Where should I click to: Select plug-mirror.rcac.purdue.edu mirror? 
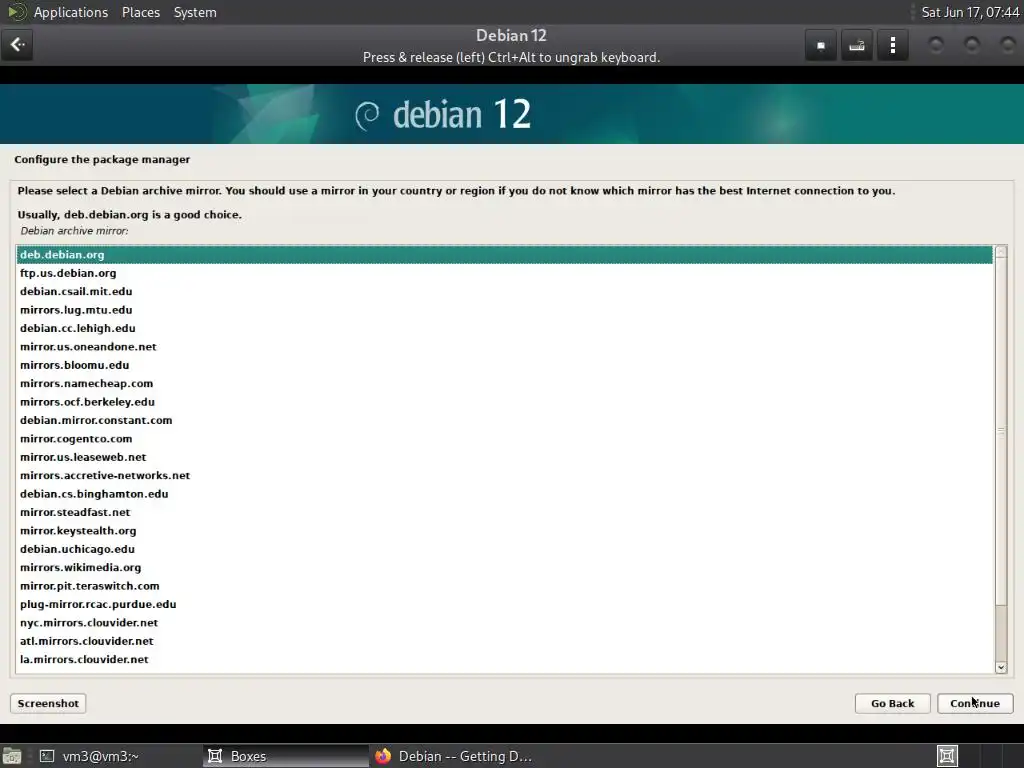[504, 604]
